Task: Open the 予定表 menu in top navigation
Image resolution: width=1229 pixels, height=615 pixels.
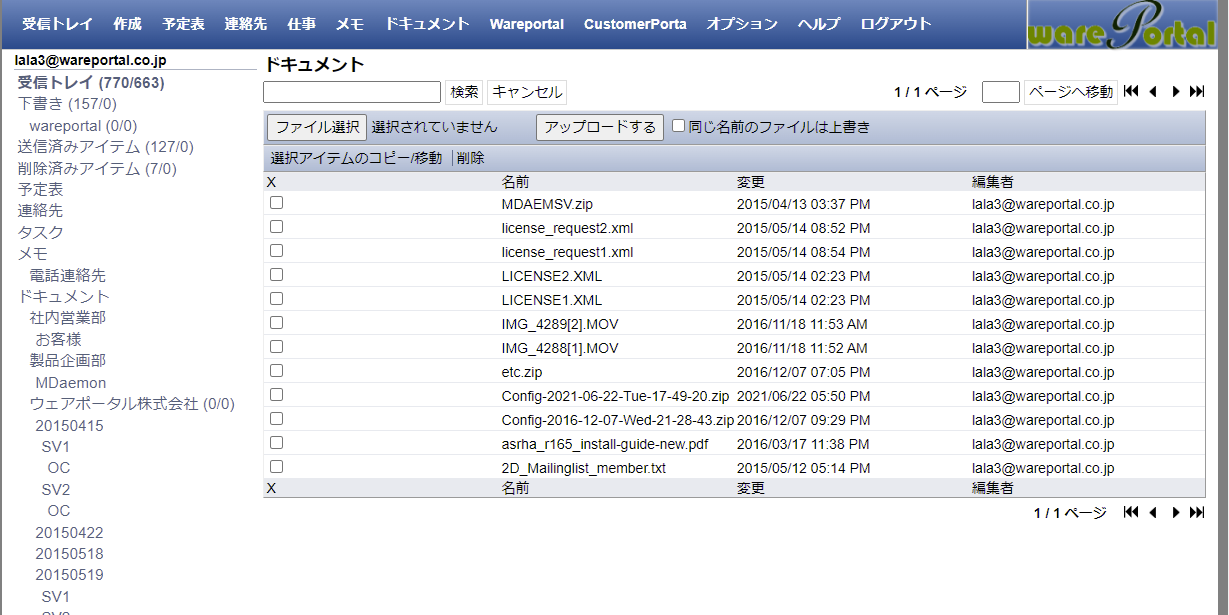Action: coord(183,24)
